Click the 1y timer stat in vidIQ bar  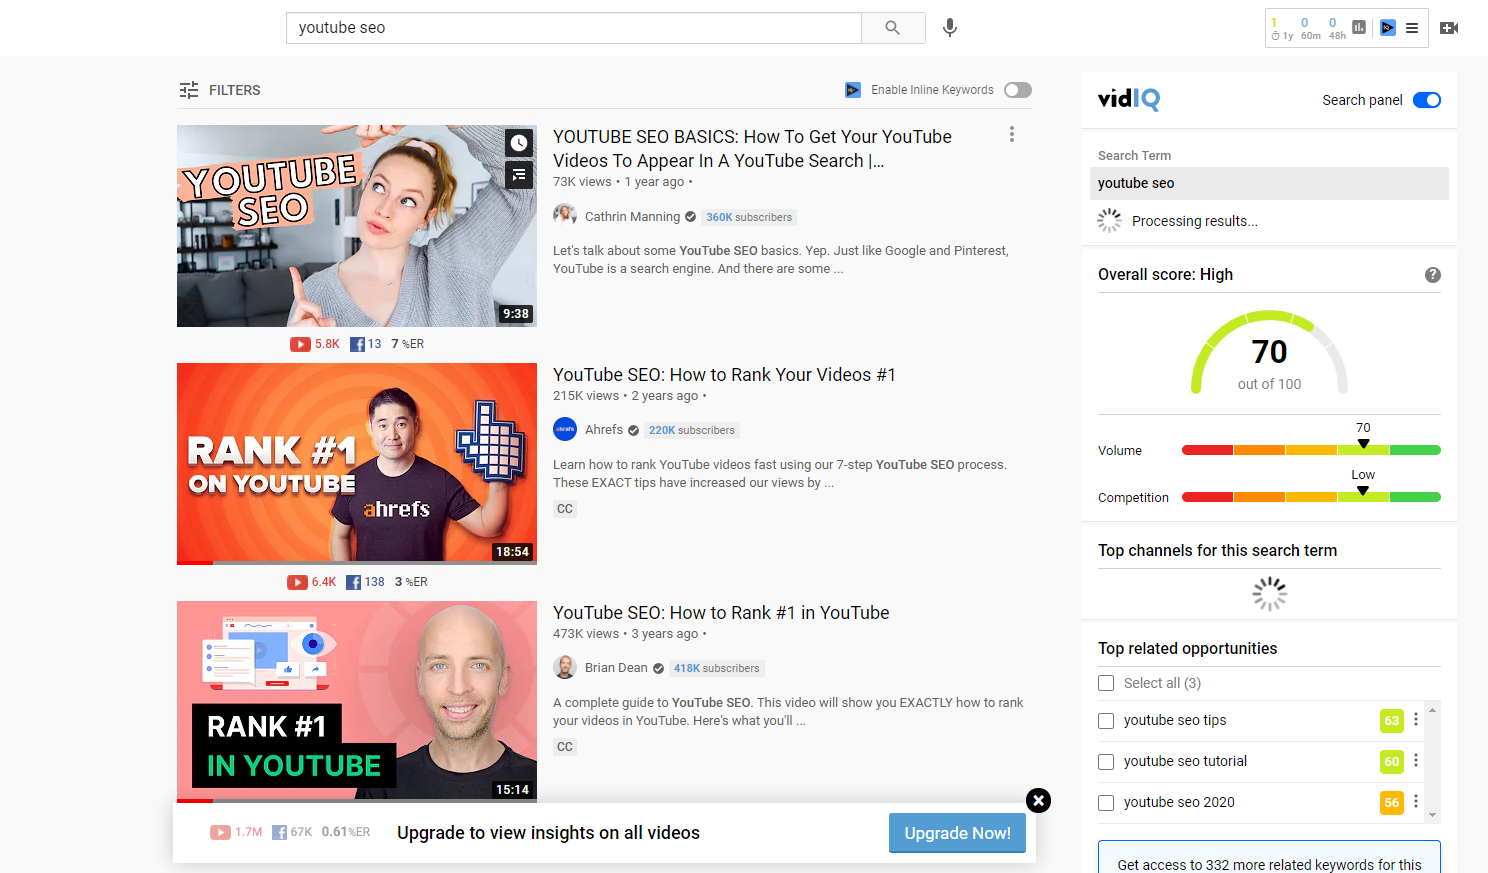click(1281, 29)
